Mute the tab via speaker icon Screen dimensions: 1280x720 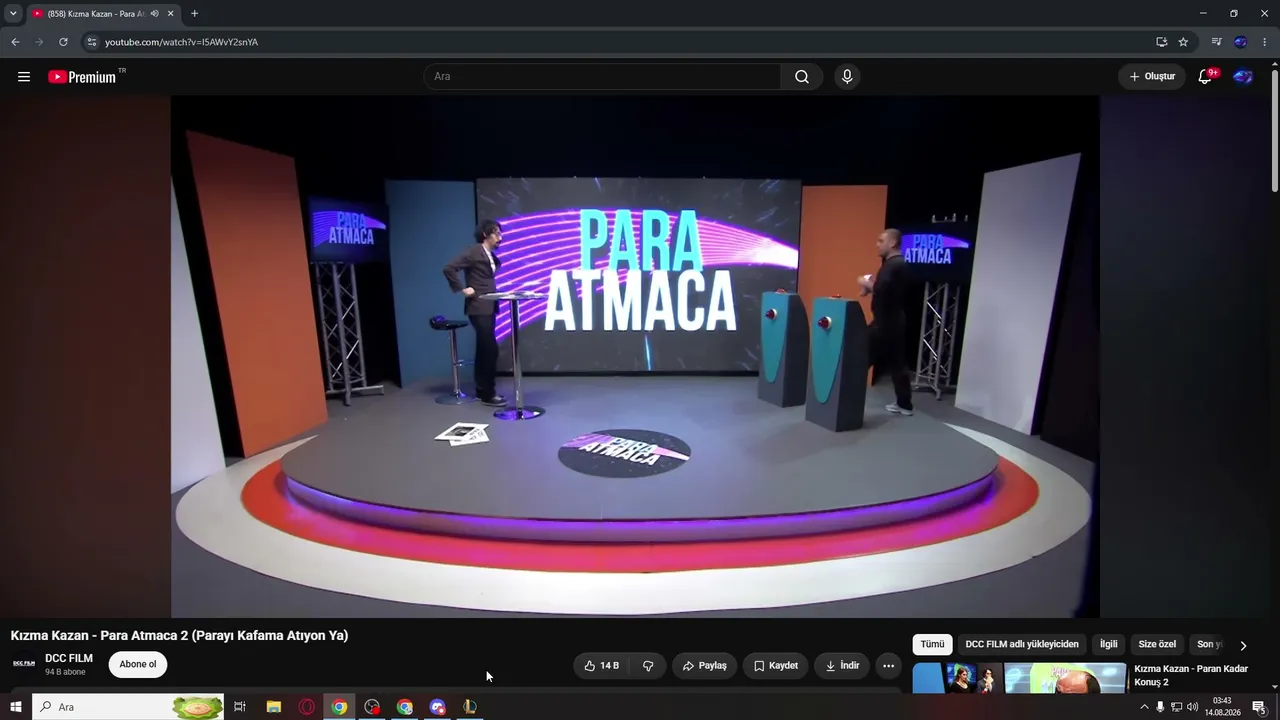pos(154,14)
